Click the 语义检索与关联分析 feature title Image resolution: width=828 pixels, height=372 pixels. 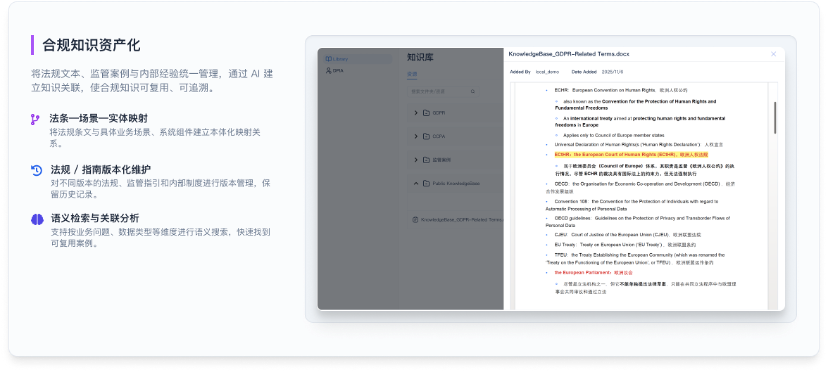pyautogui.click(x=95, y=218)
